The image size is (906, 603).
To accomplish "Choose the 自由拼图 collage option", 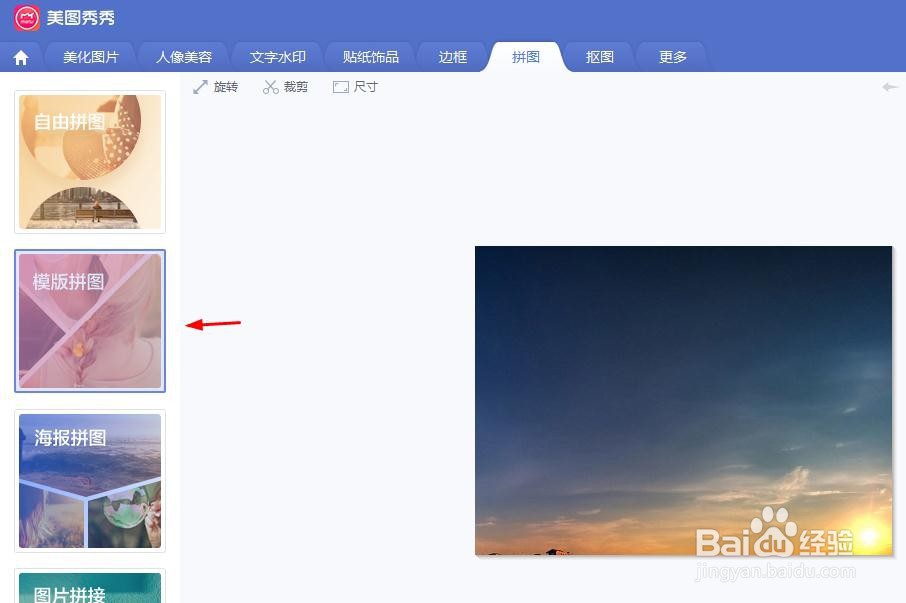I will tap(90, 162).
